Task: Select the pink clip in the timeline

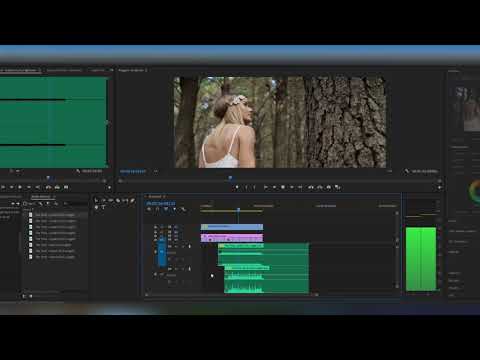Action: click(x=232, y=238)
